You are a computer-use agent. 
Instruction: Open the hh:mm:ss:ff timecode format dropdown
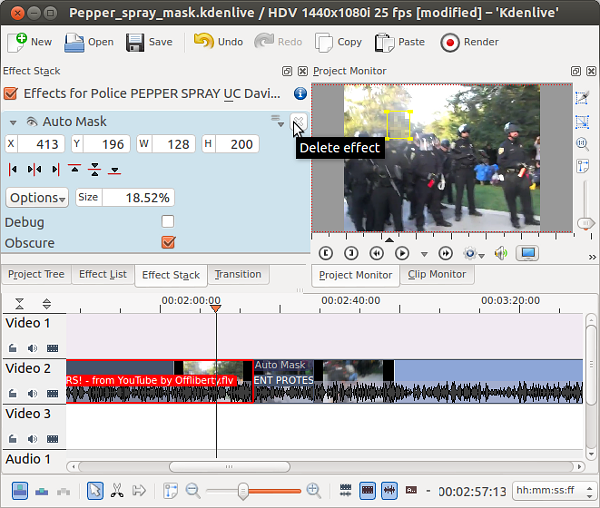[x=552, y=490]
